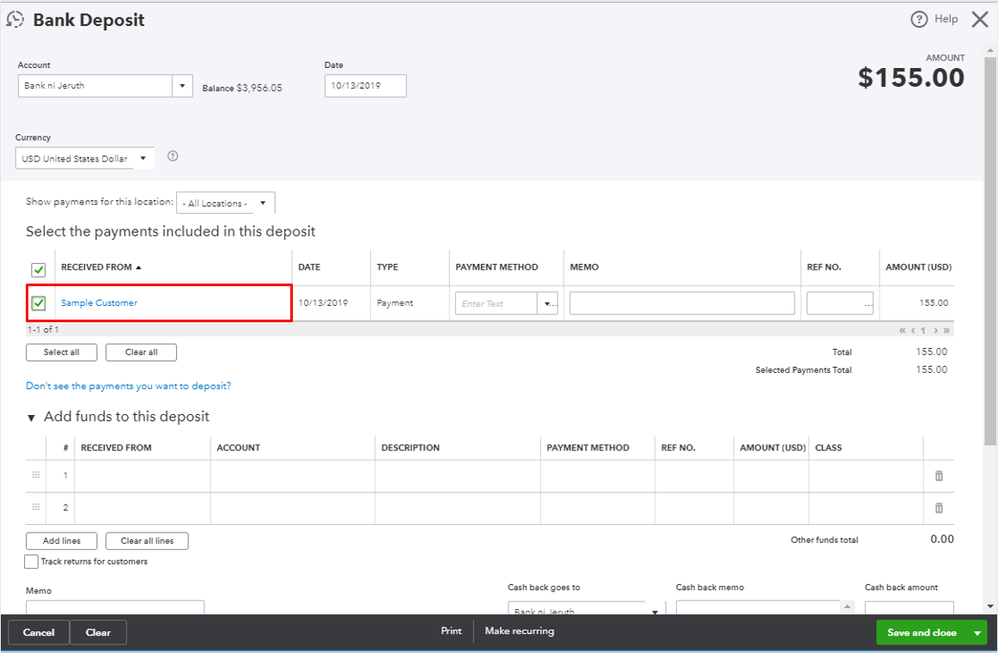Screen dimensions: 998x653
Task: Uncheck the Sample Customer payment checkbox
Action: [x=39, y=303]
